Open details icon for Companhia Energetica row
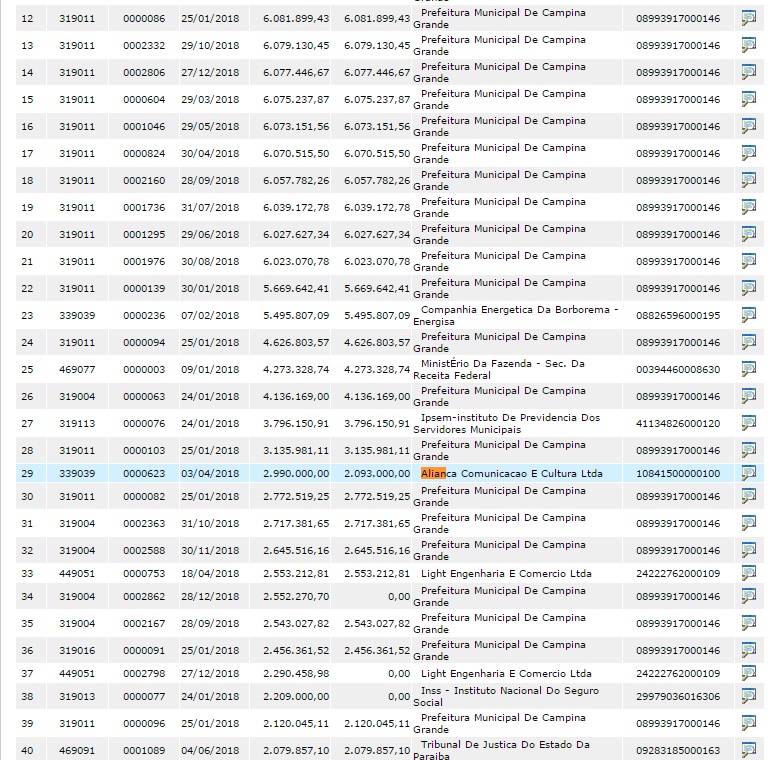The width and height of the screenshot is (778, 760). click(x=749, y=316)
